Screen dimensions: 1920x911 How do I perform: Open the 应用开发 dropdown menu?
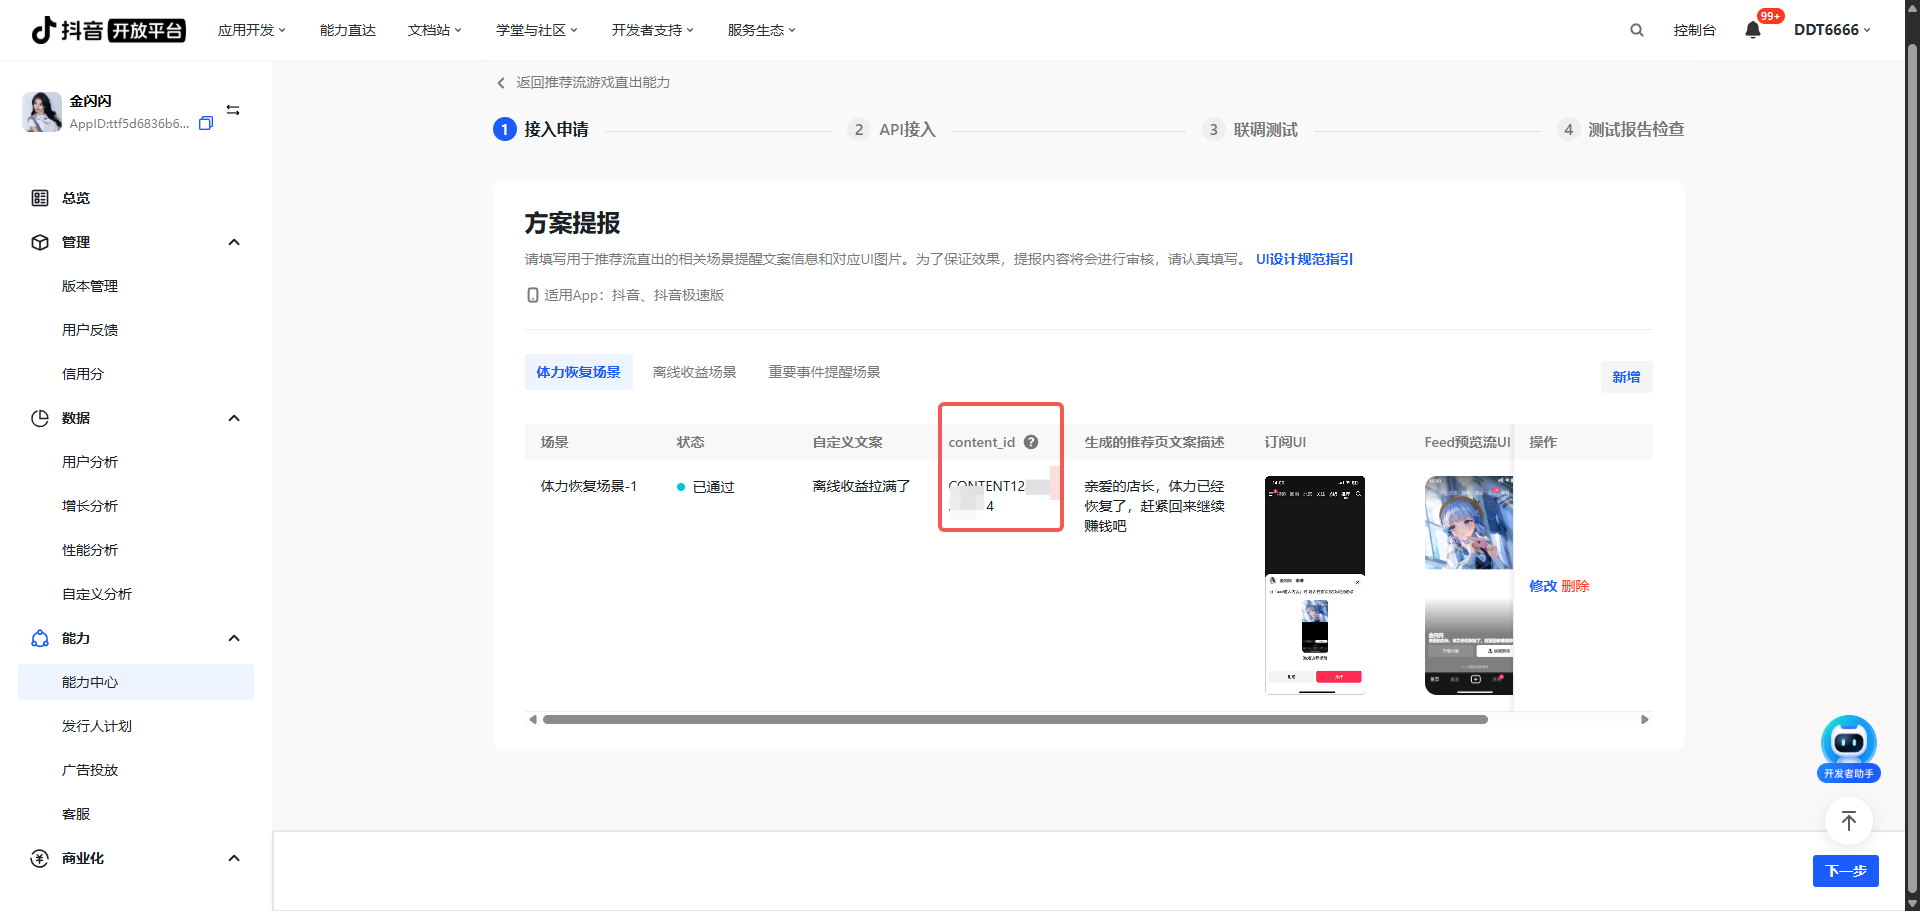click(x=251, y=30)
